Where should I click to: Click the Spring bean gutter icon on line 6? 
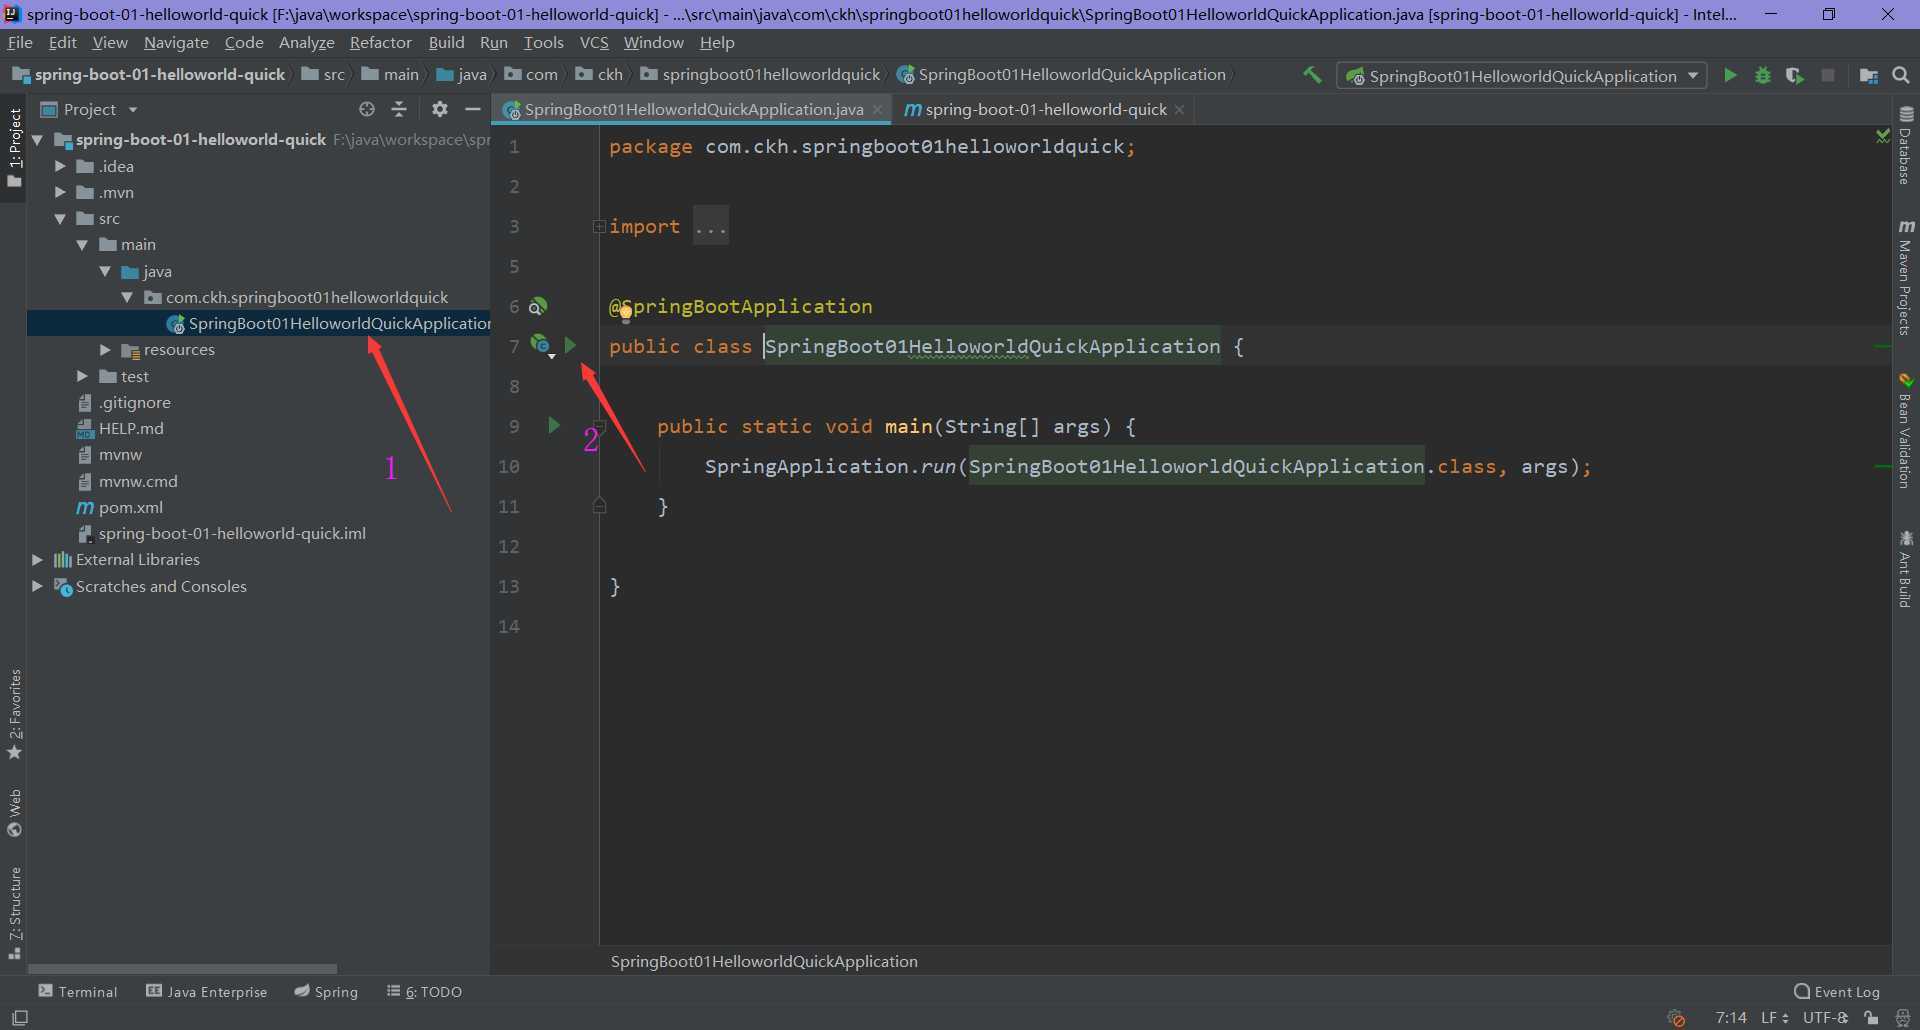point(538,306)
